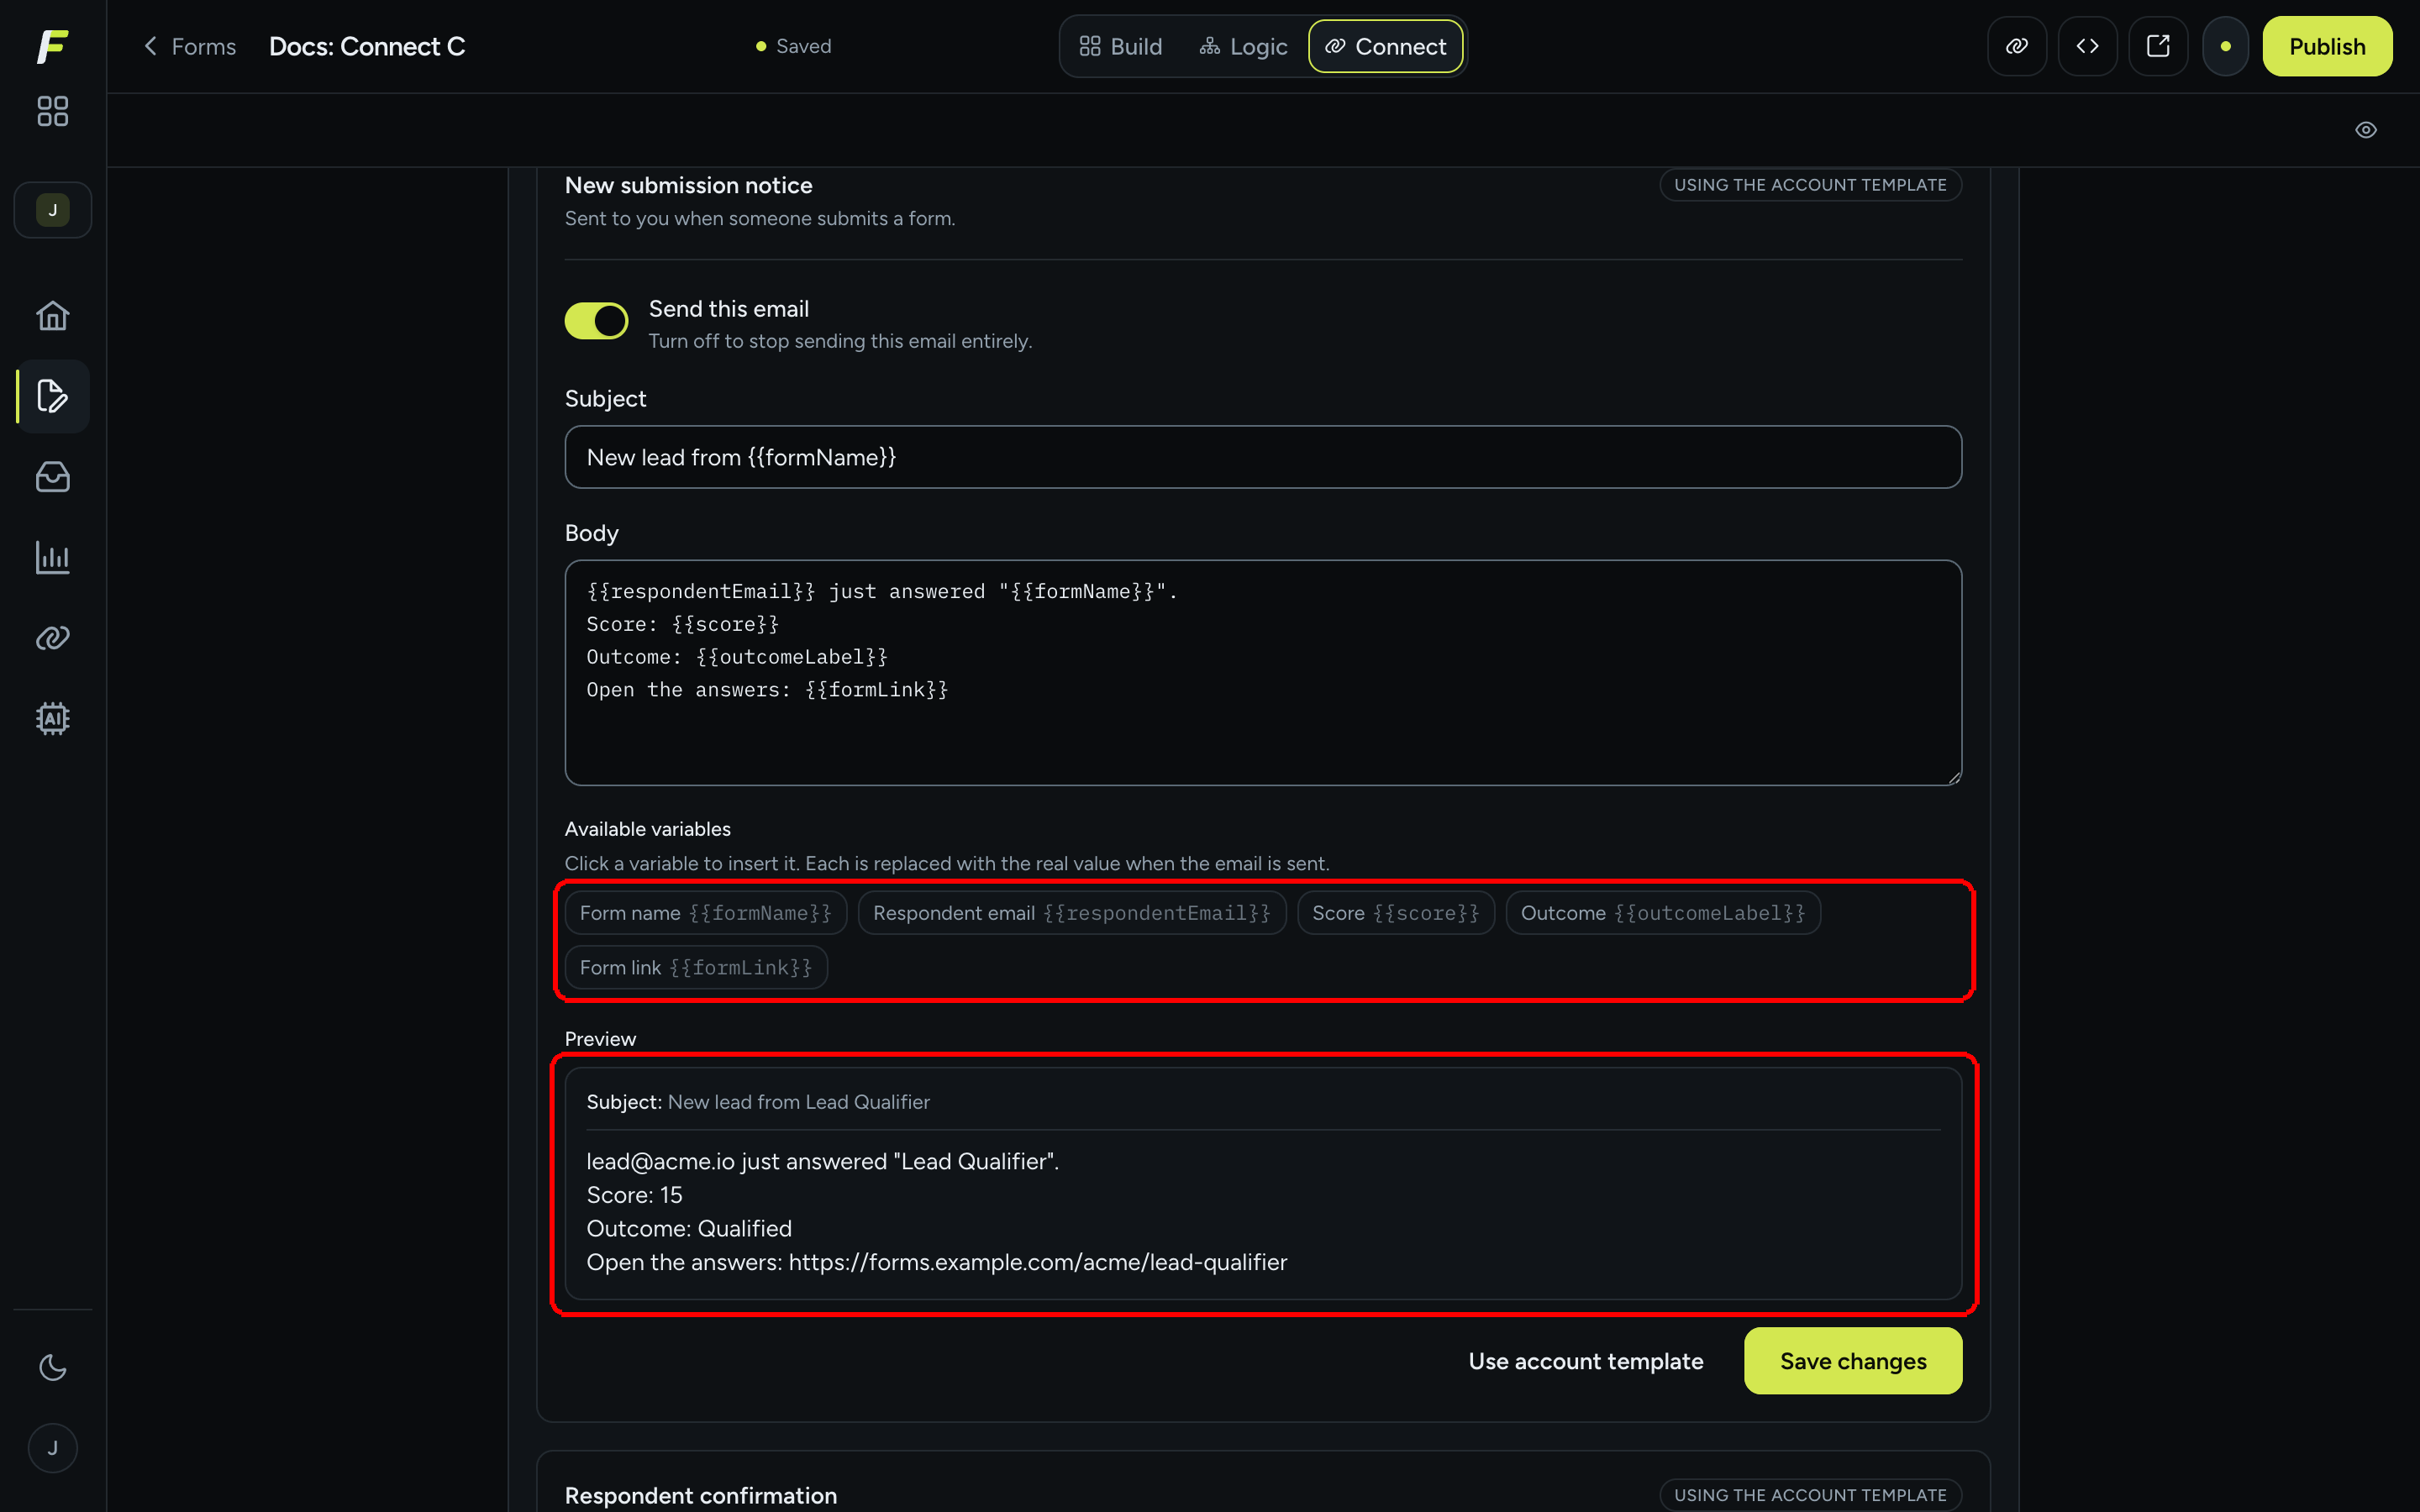
Task: Open the J user avatar at sidebar bottom
Action: pyautogui.click(x=52, y=1448)
